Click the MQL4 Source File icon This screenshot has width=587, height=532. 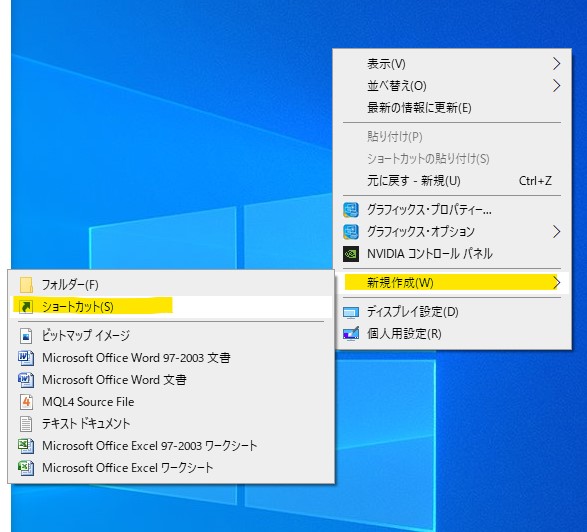[x=26, y=402]
